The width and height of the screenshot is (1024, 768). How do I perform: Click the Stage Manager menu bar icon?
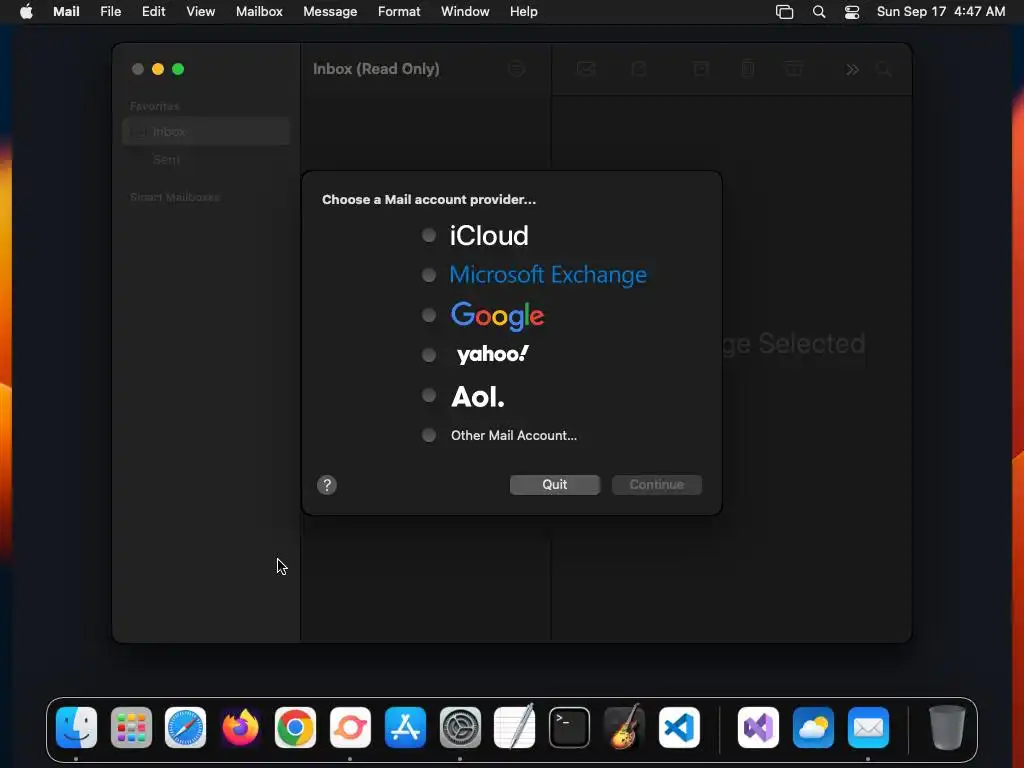(x=784, y=12)
